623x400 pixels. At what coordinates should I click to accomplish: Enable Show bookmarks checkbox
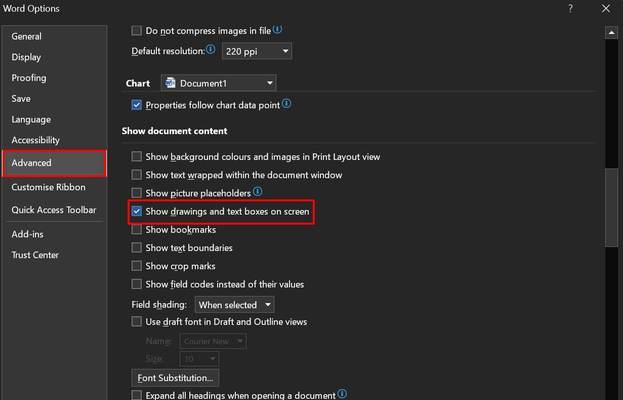click(x=136, y=230)
